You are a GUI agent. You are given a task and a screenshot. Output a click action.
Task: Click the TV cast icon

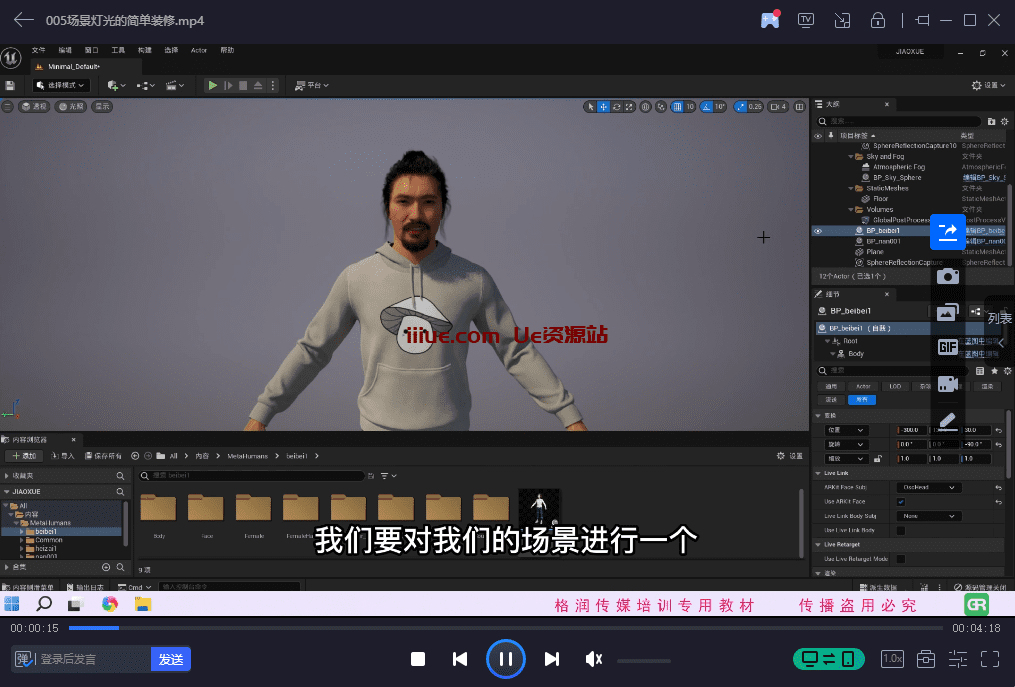(806, 20)
